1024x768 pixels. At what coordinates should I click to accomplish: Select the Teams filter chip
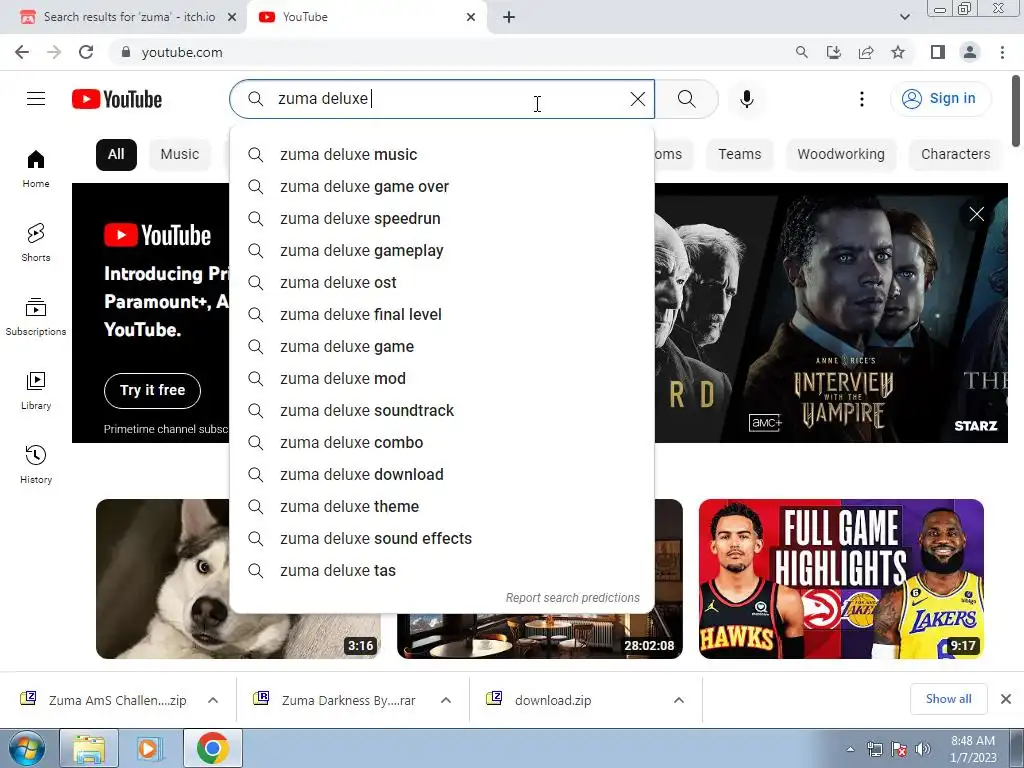coord(739,155)
